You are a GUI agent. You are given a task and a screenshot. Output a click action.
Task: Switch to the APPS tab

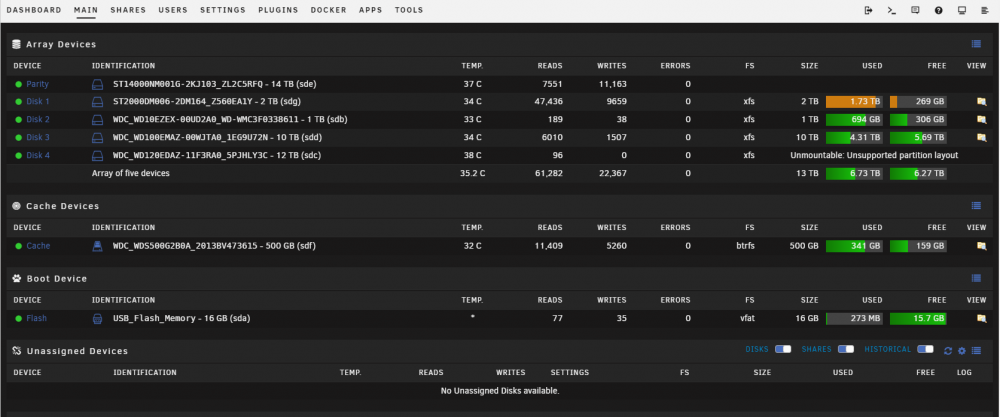pos(371,10)
